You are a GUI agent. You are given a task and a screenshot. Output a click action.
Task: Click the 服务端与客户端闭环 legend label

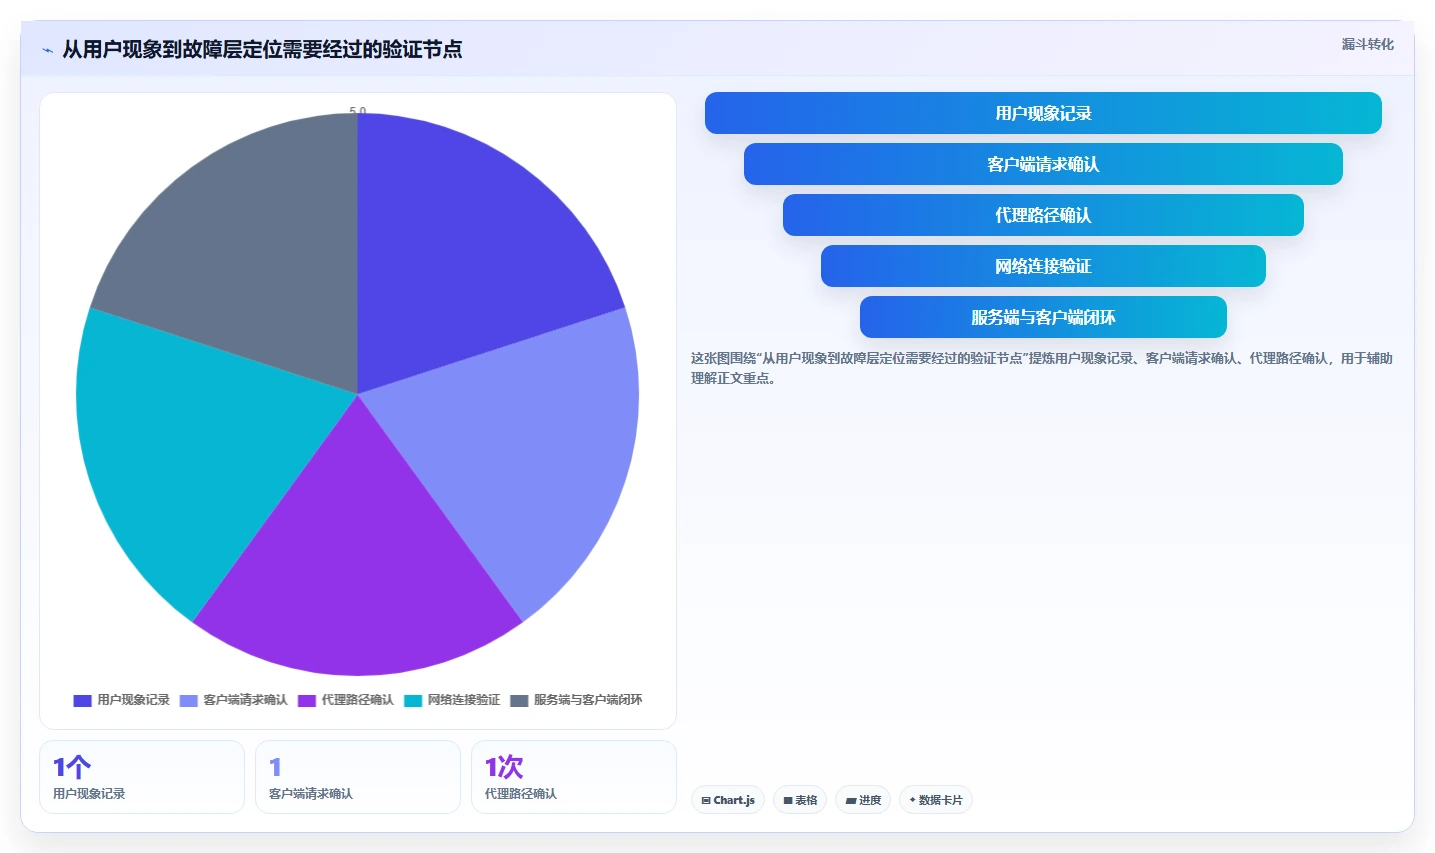588,700
